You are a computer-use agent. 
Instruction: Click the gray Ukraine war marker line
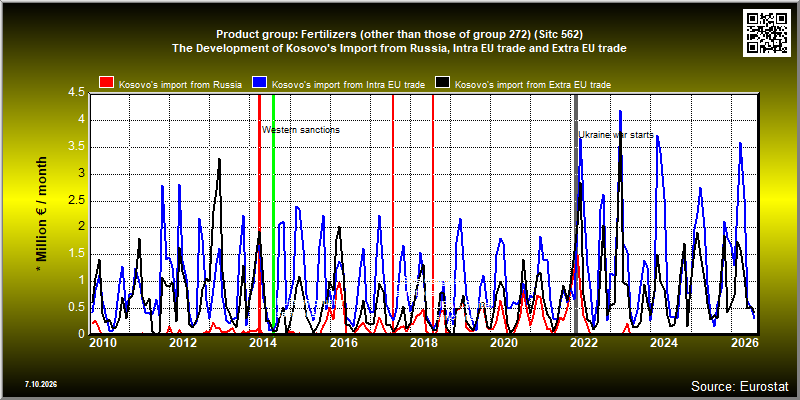pyautogui.click(x=576, y=214)
